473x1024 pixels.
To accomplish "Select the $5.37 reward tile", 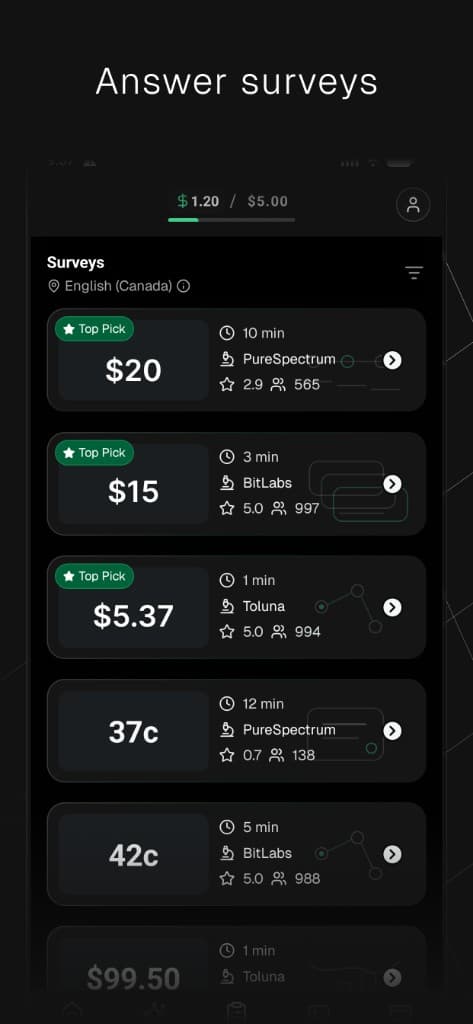I will (133, 607).
